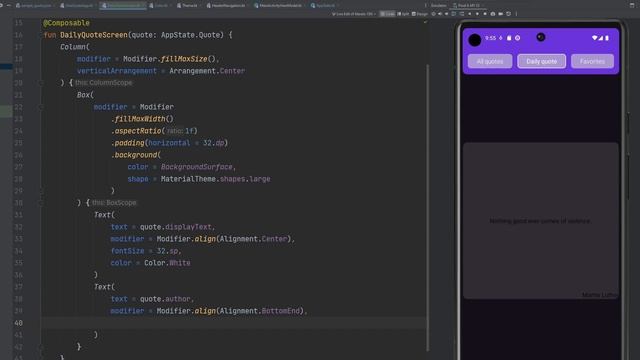Click Color.White on line 35
The image size is (640, 360).
pos(167,263)
